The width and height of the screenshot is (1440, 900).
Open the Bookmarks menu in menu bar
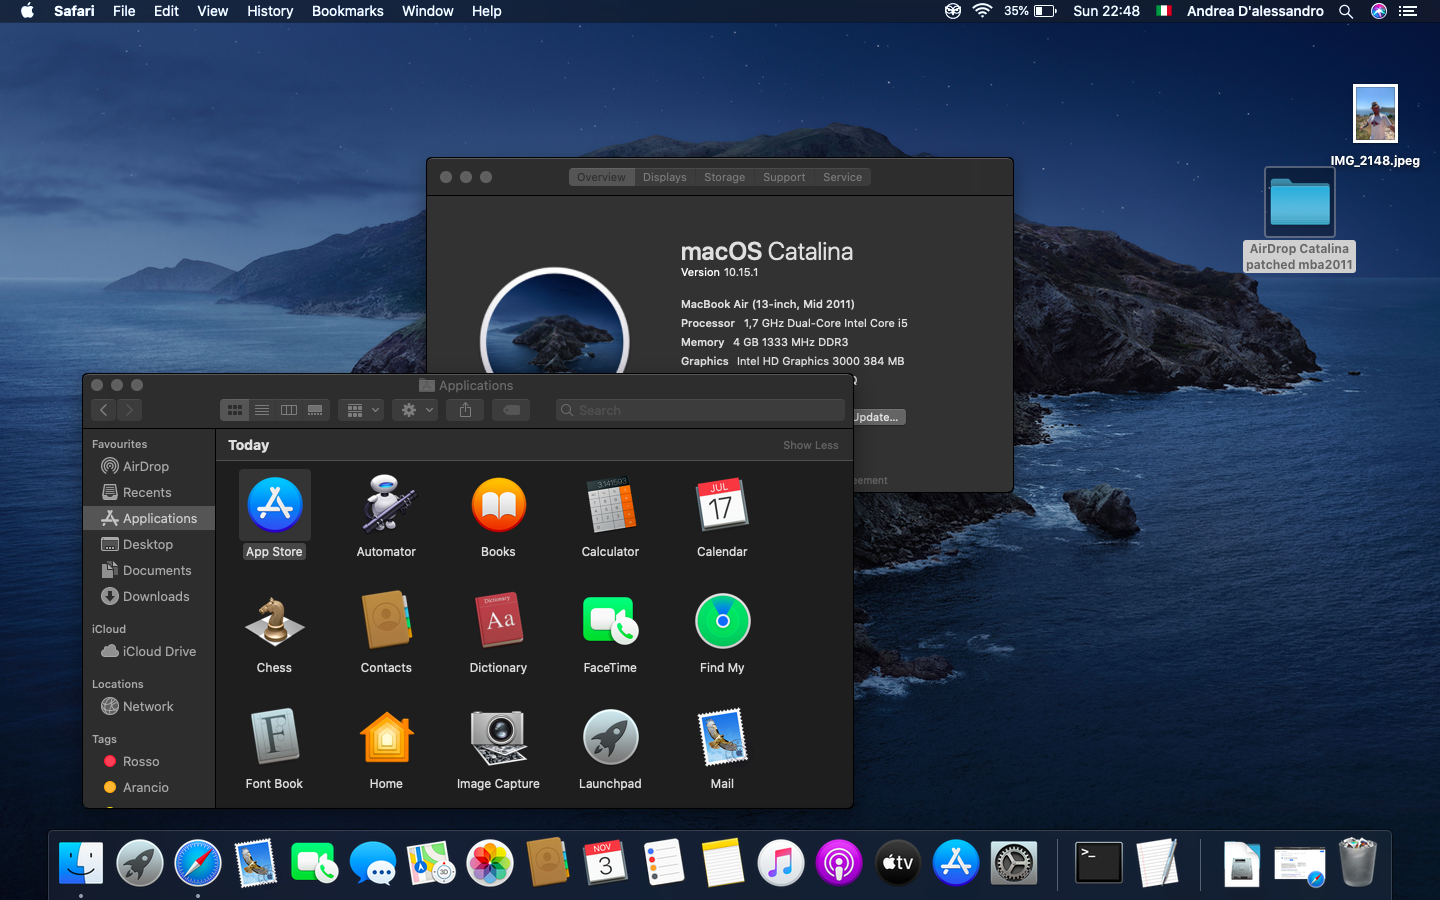pos(347,11)
